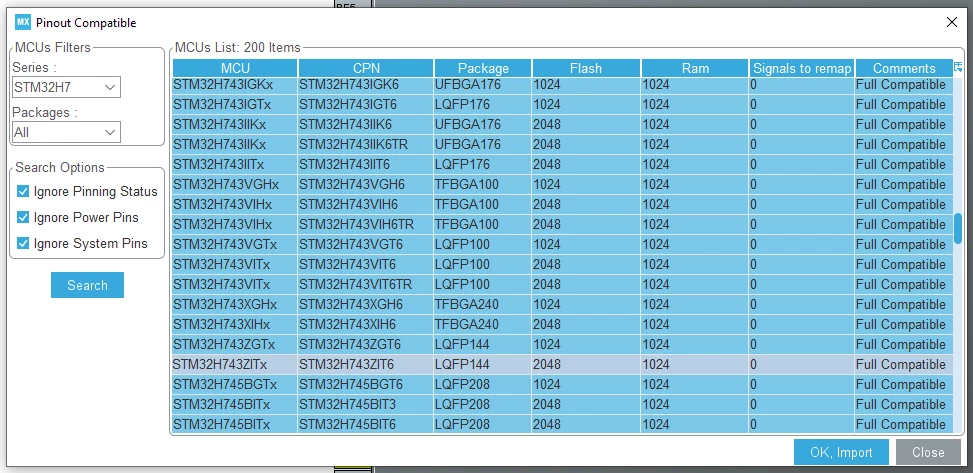Viewport: 973px width, 473px height.
Task: Click the Close button at bottom right
Action: pyautogui.click(x=928, y=453)
